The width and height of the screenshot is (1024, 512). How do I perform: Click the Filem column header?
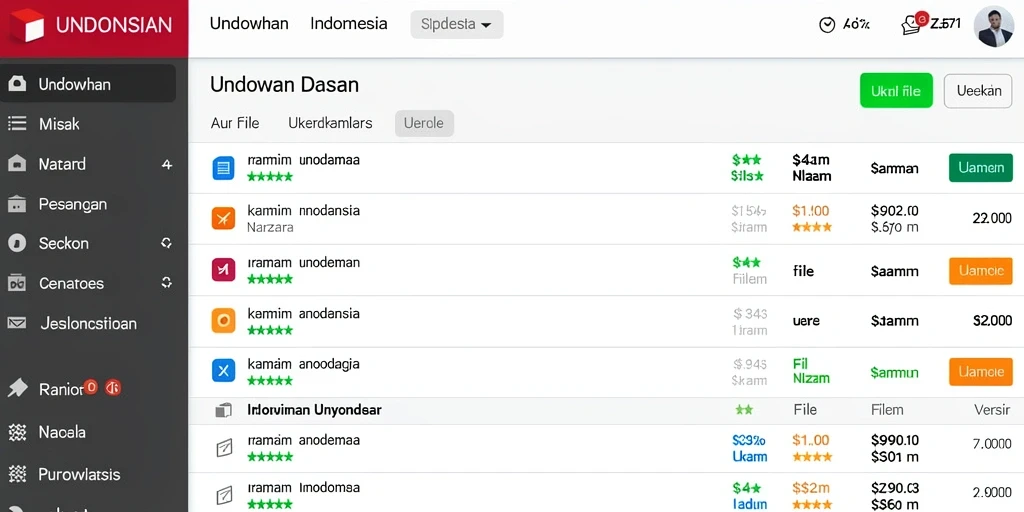click(887, 409)
